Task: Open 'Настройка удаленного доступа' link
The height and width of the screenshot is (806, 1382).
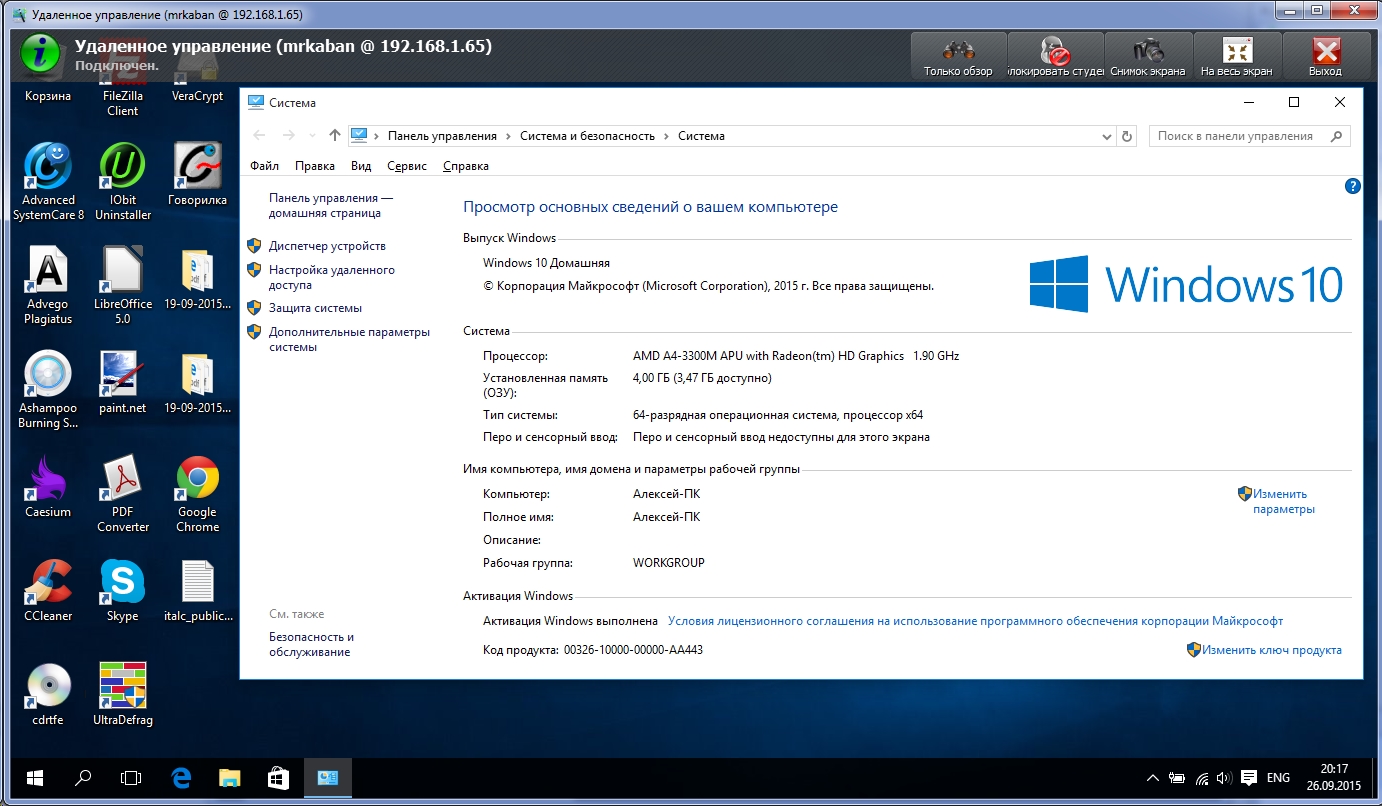Action: click(x=332, y=277)
